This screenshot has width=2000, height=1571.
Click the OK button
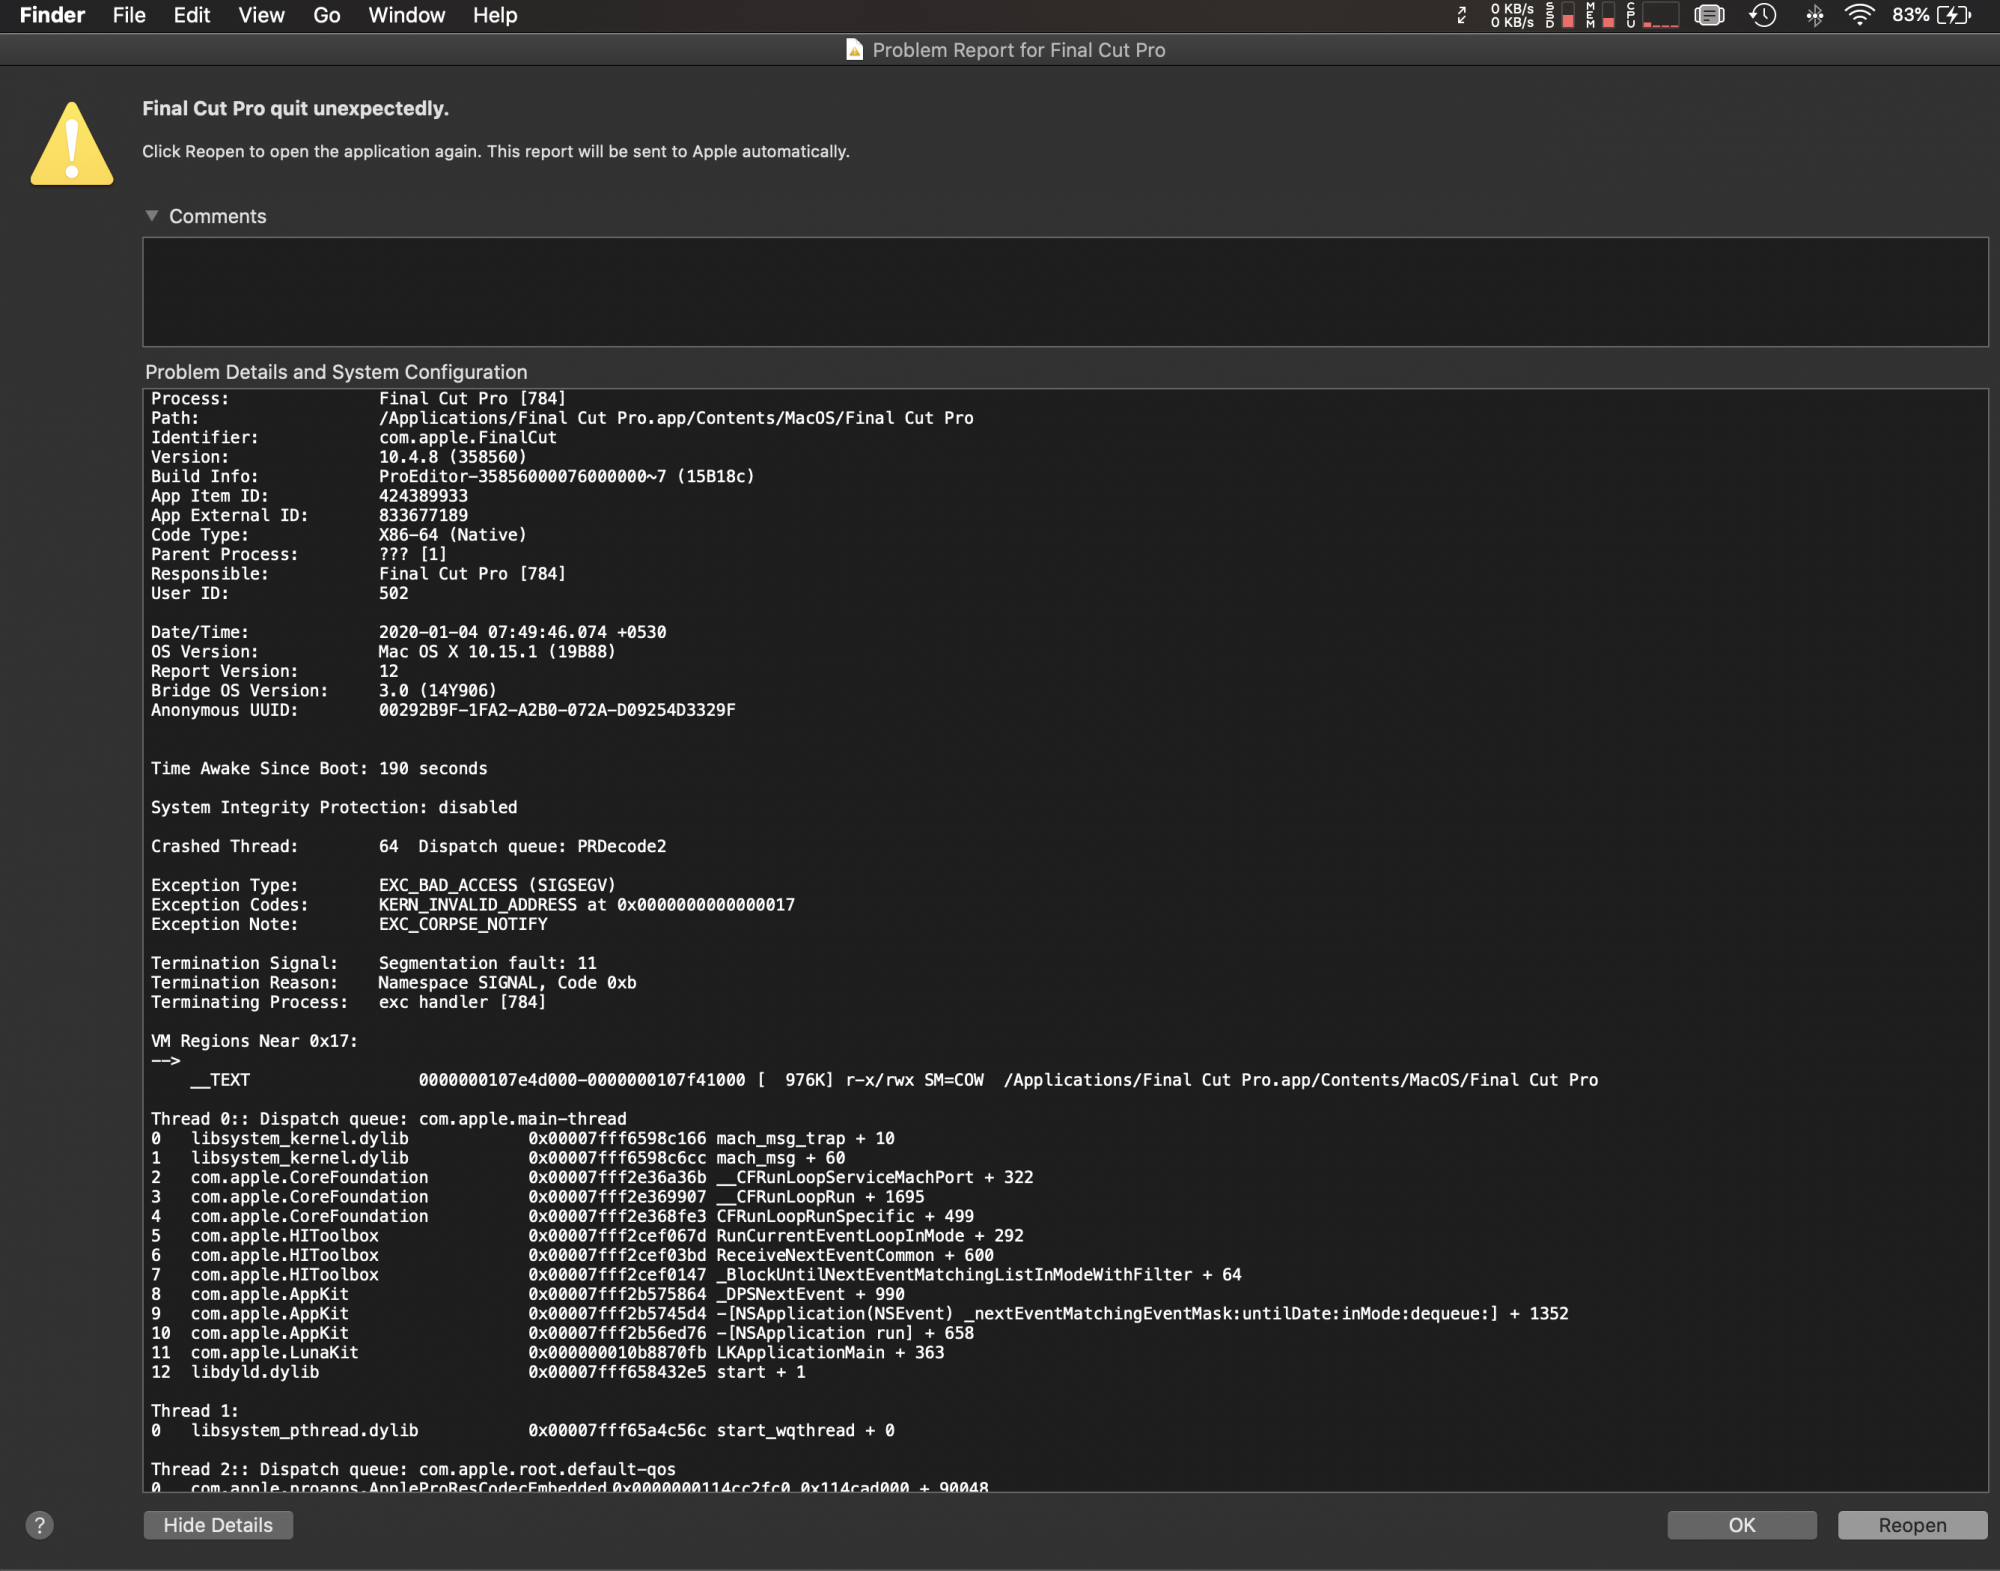click(x=1742, y=1525)
